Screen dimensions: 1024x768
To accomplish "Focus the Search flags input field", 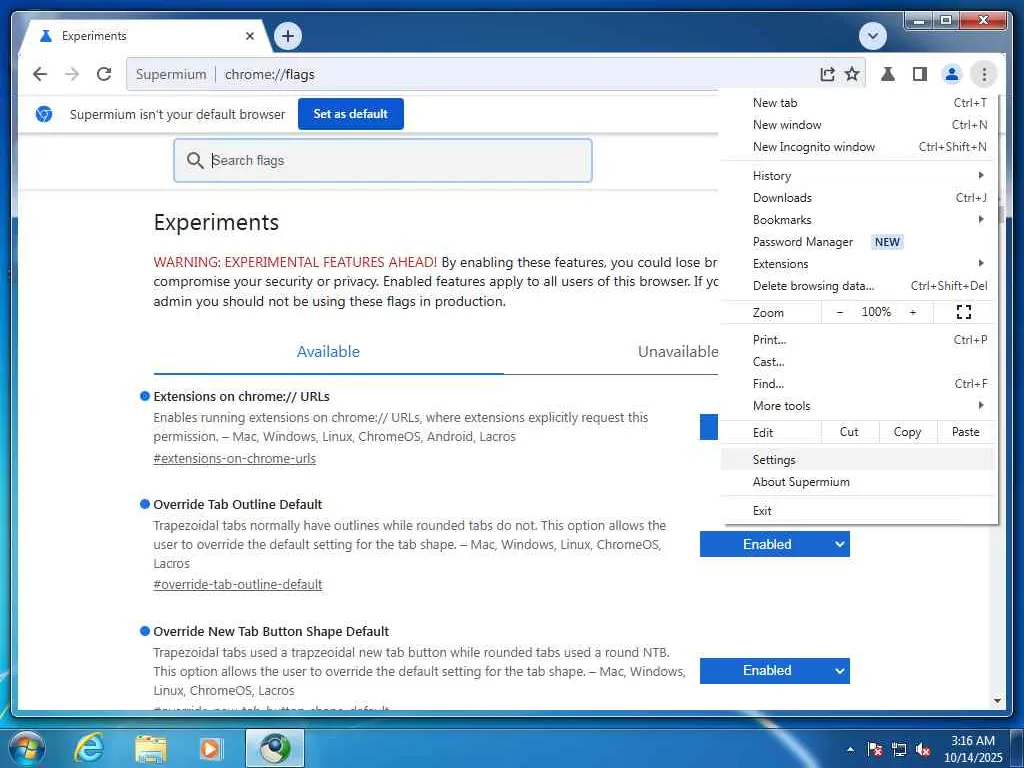I will 383,160.
